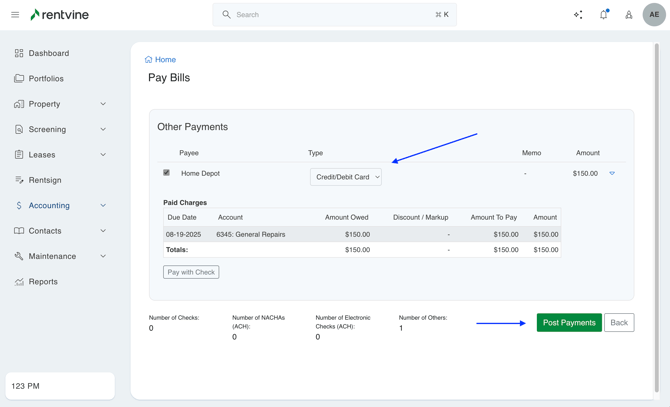Click the hamburger menu icon

(15, 15)
